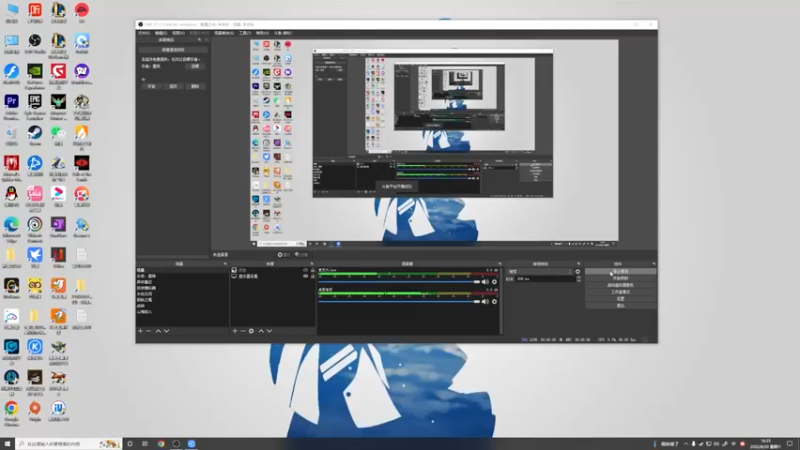The width and height of the screenshot is (800, 450).
Task: Expand the scene transition type dropdown
Action: tap(540, 272)
